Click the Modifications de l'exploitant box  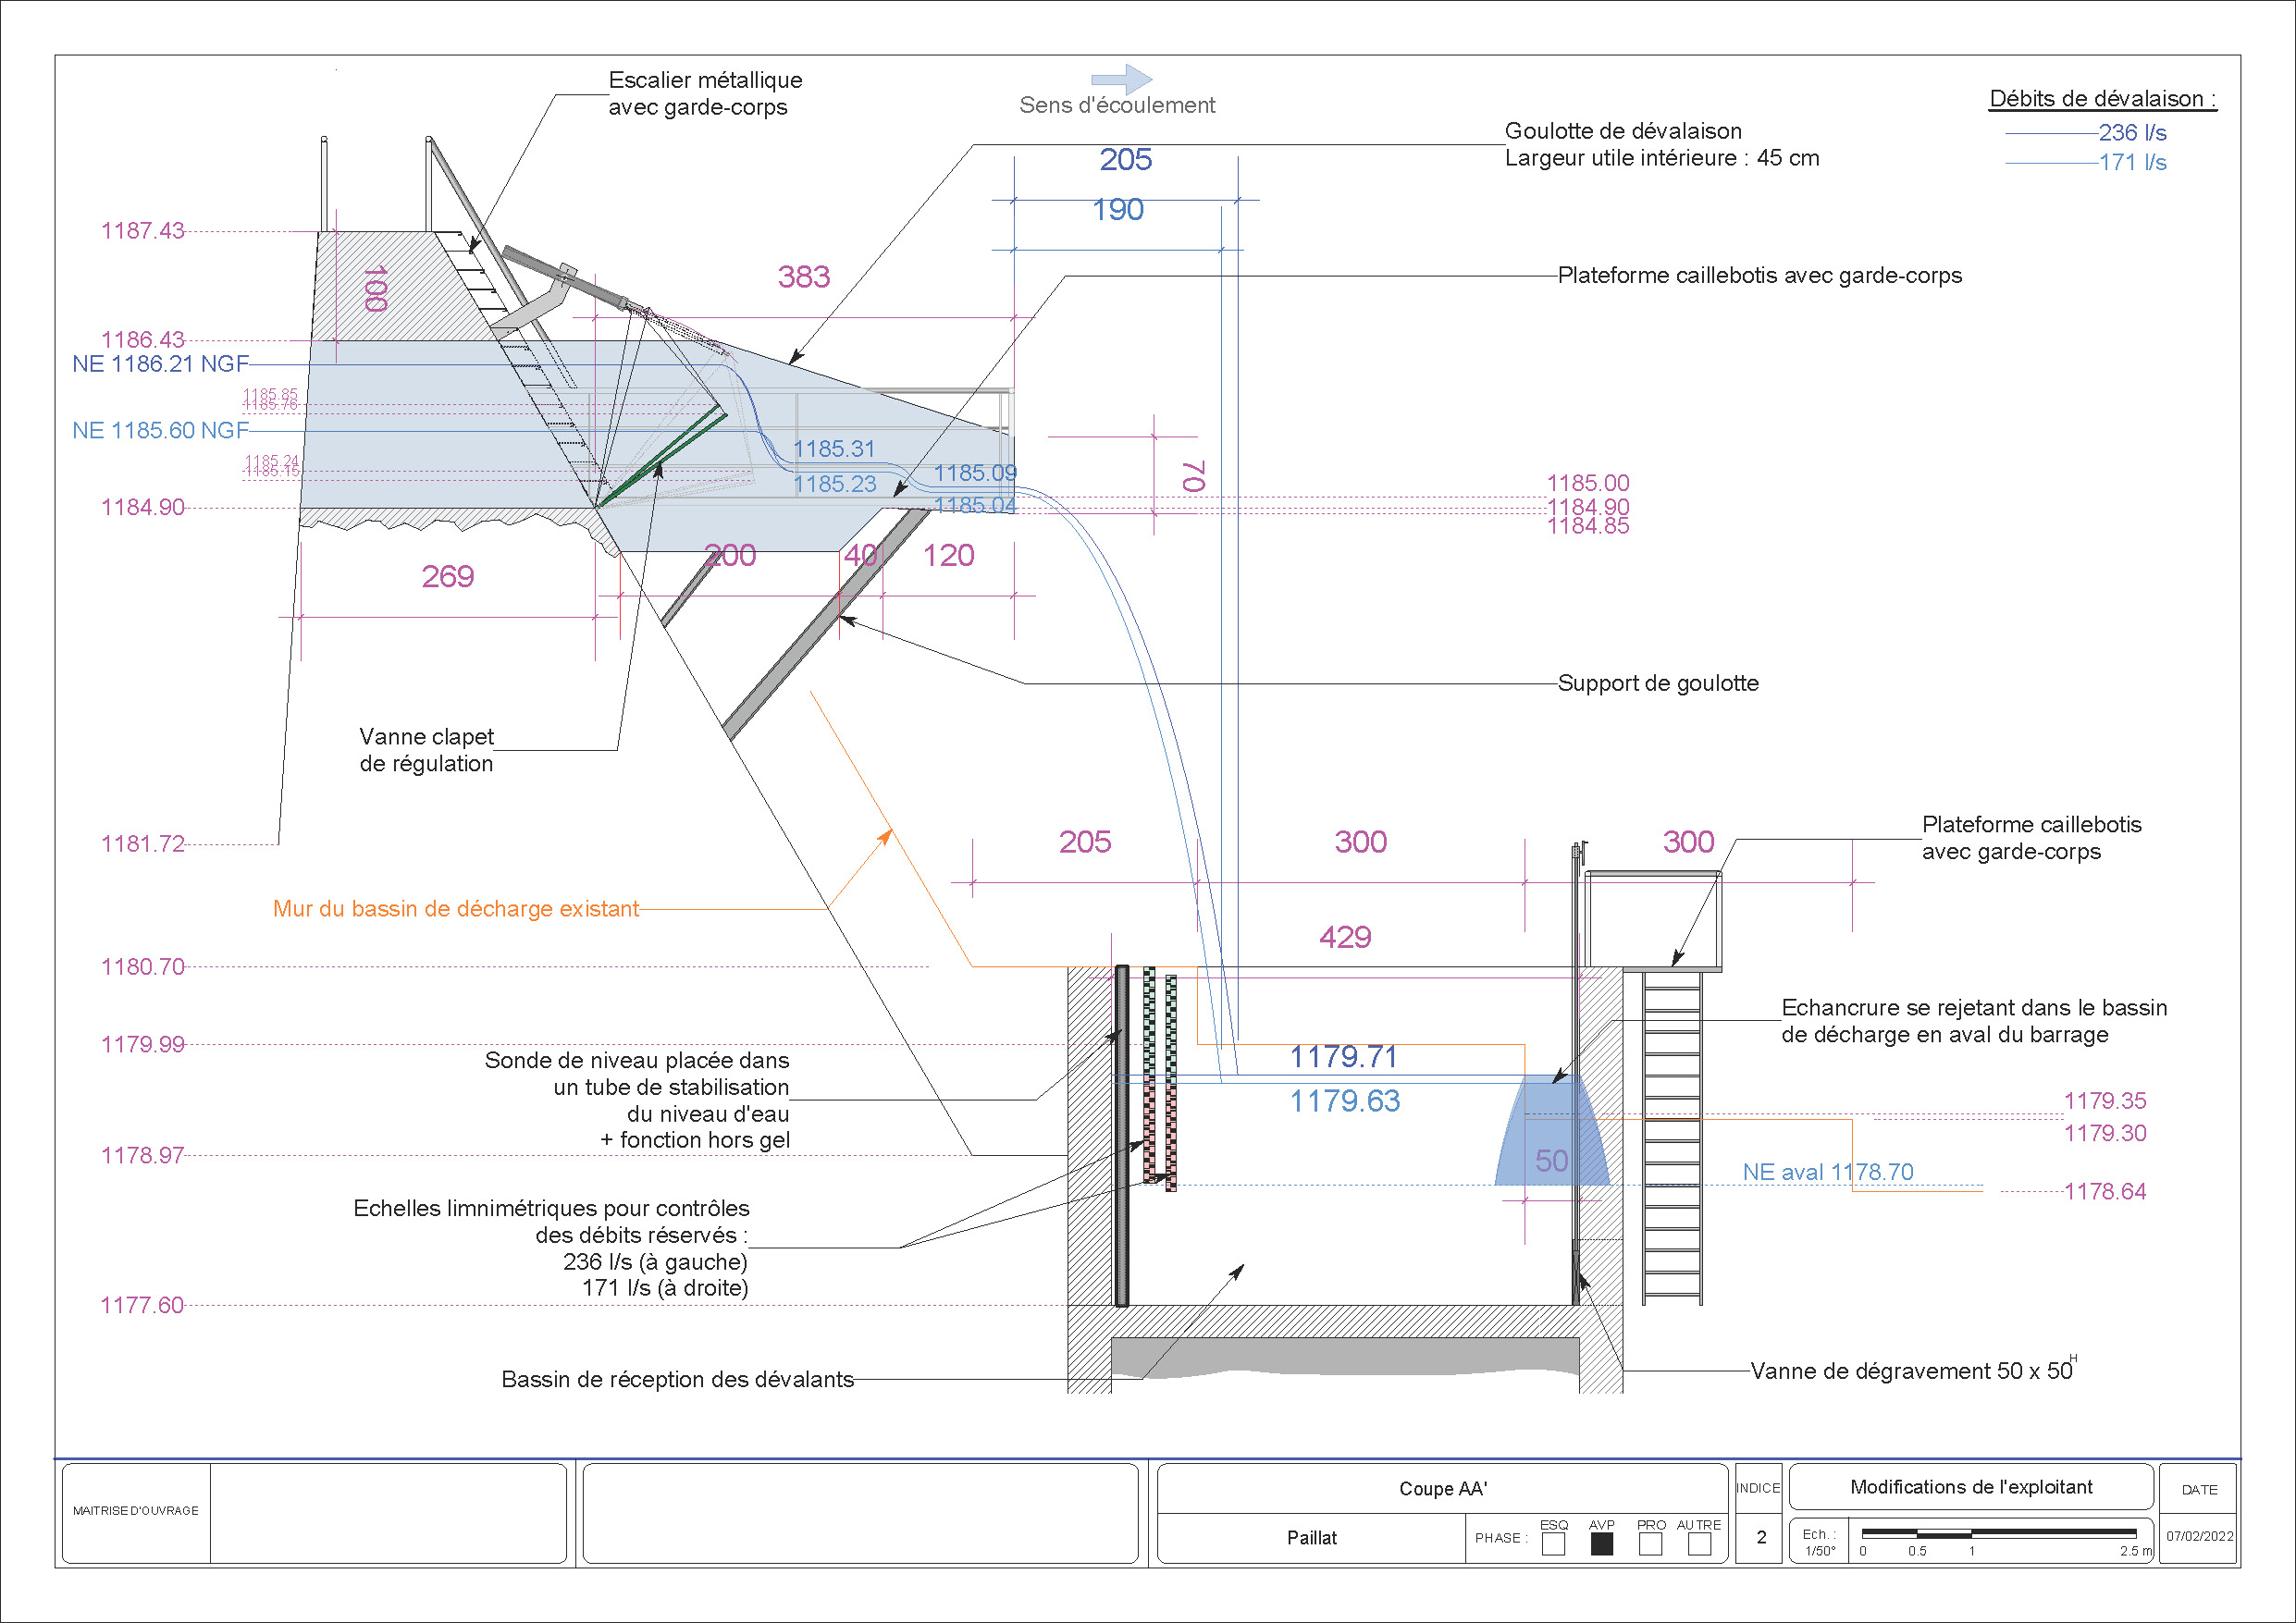point(1970,1487)
